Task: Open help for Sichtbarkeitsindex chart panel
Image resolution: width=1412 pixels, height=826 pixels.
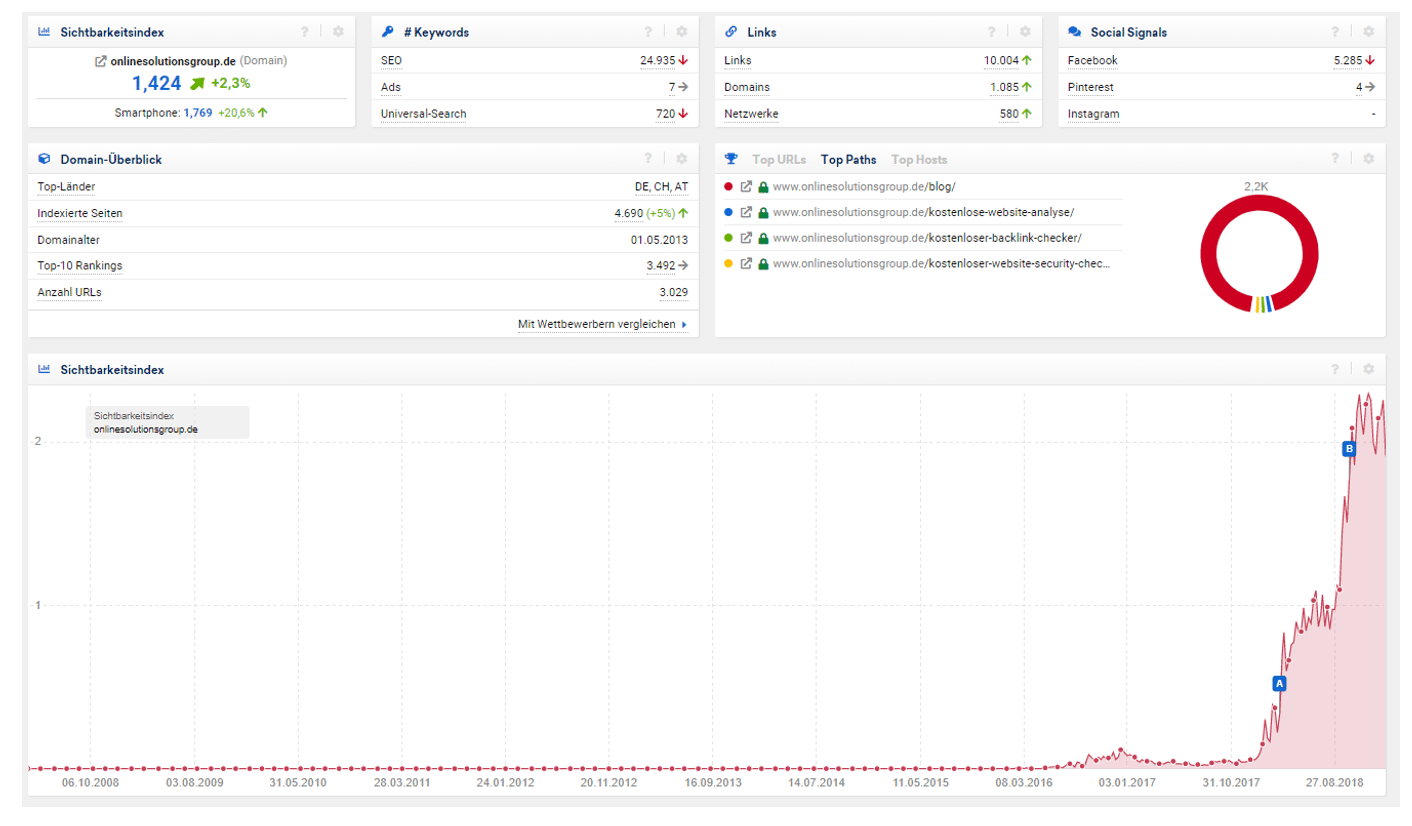Action: click(1335, 369)
